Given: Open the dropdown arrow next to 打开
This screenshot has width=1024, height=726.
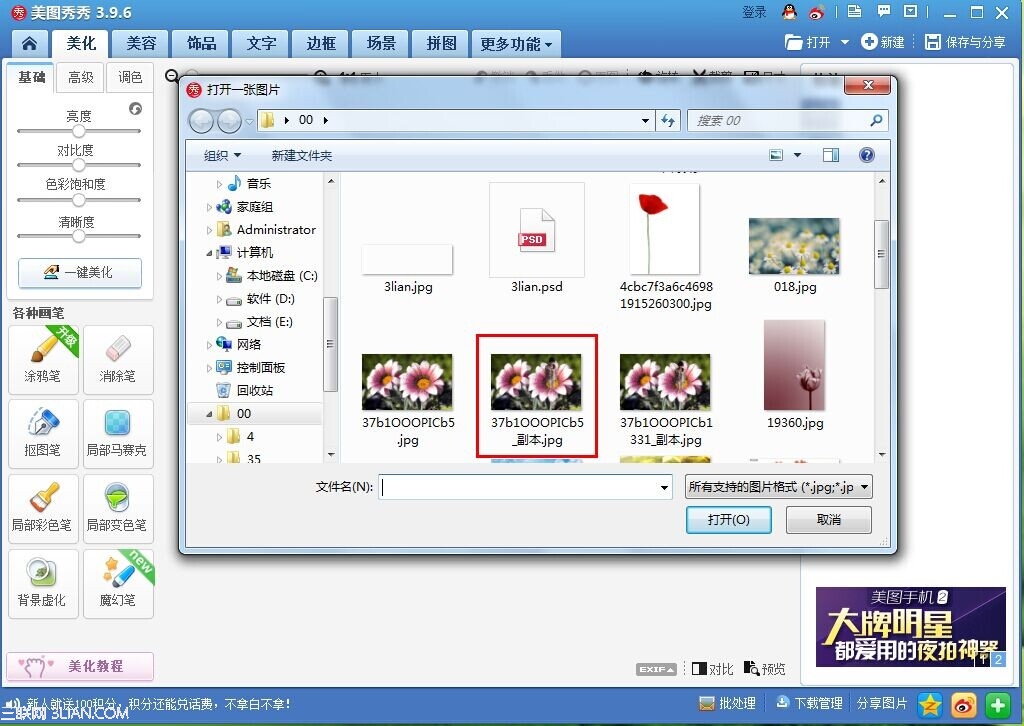Looking at the screenshot, I should point(844,42).
